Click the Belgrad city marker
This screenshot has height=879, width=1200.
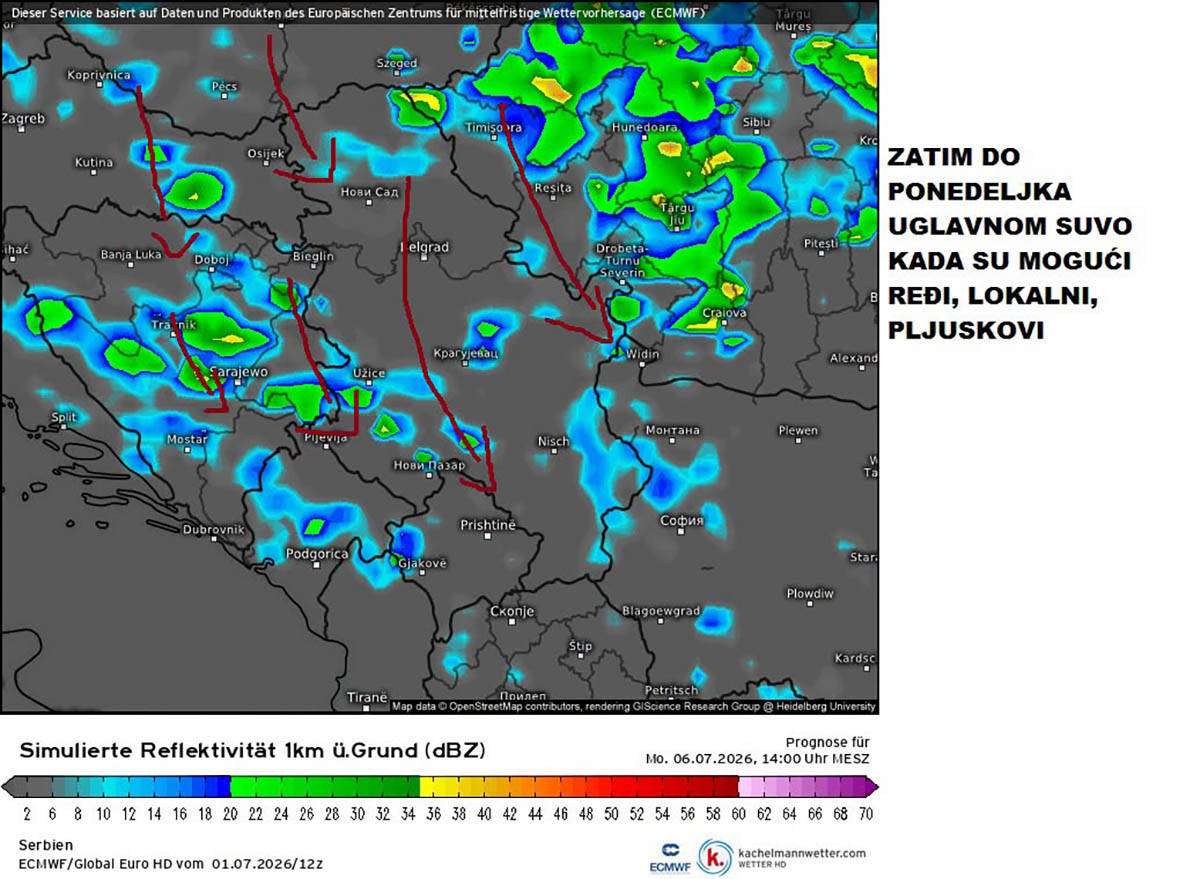[x=424, y=259]
